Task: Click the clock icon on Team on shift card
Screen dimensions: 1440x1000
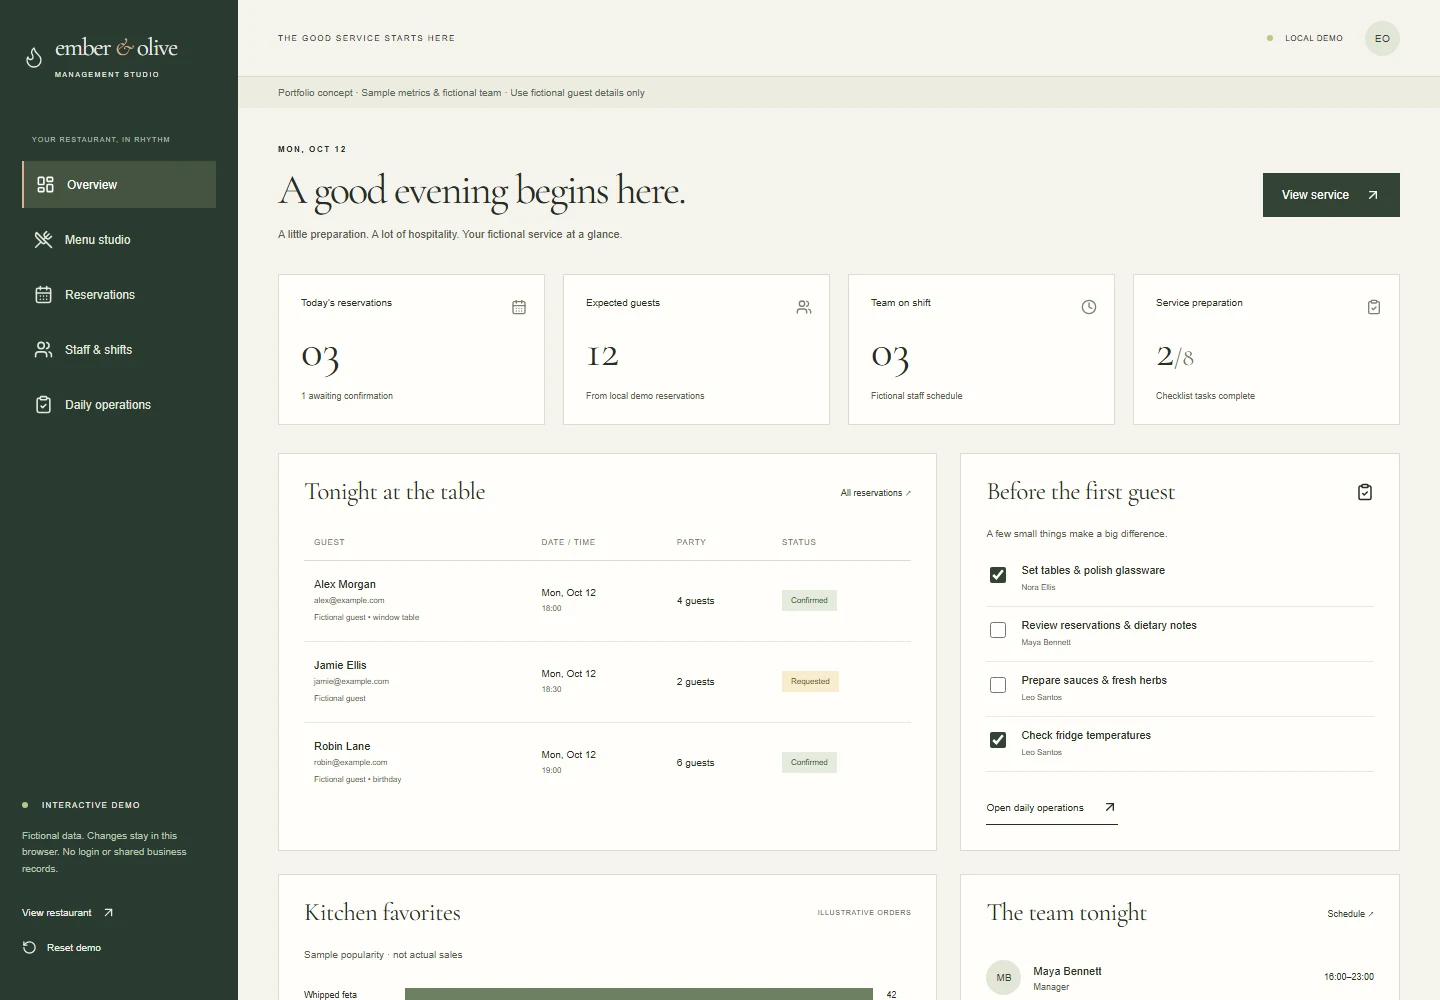Action: click(1089, 307)
